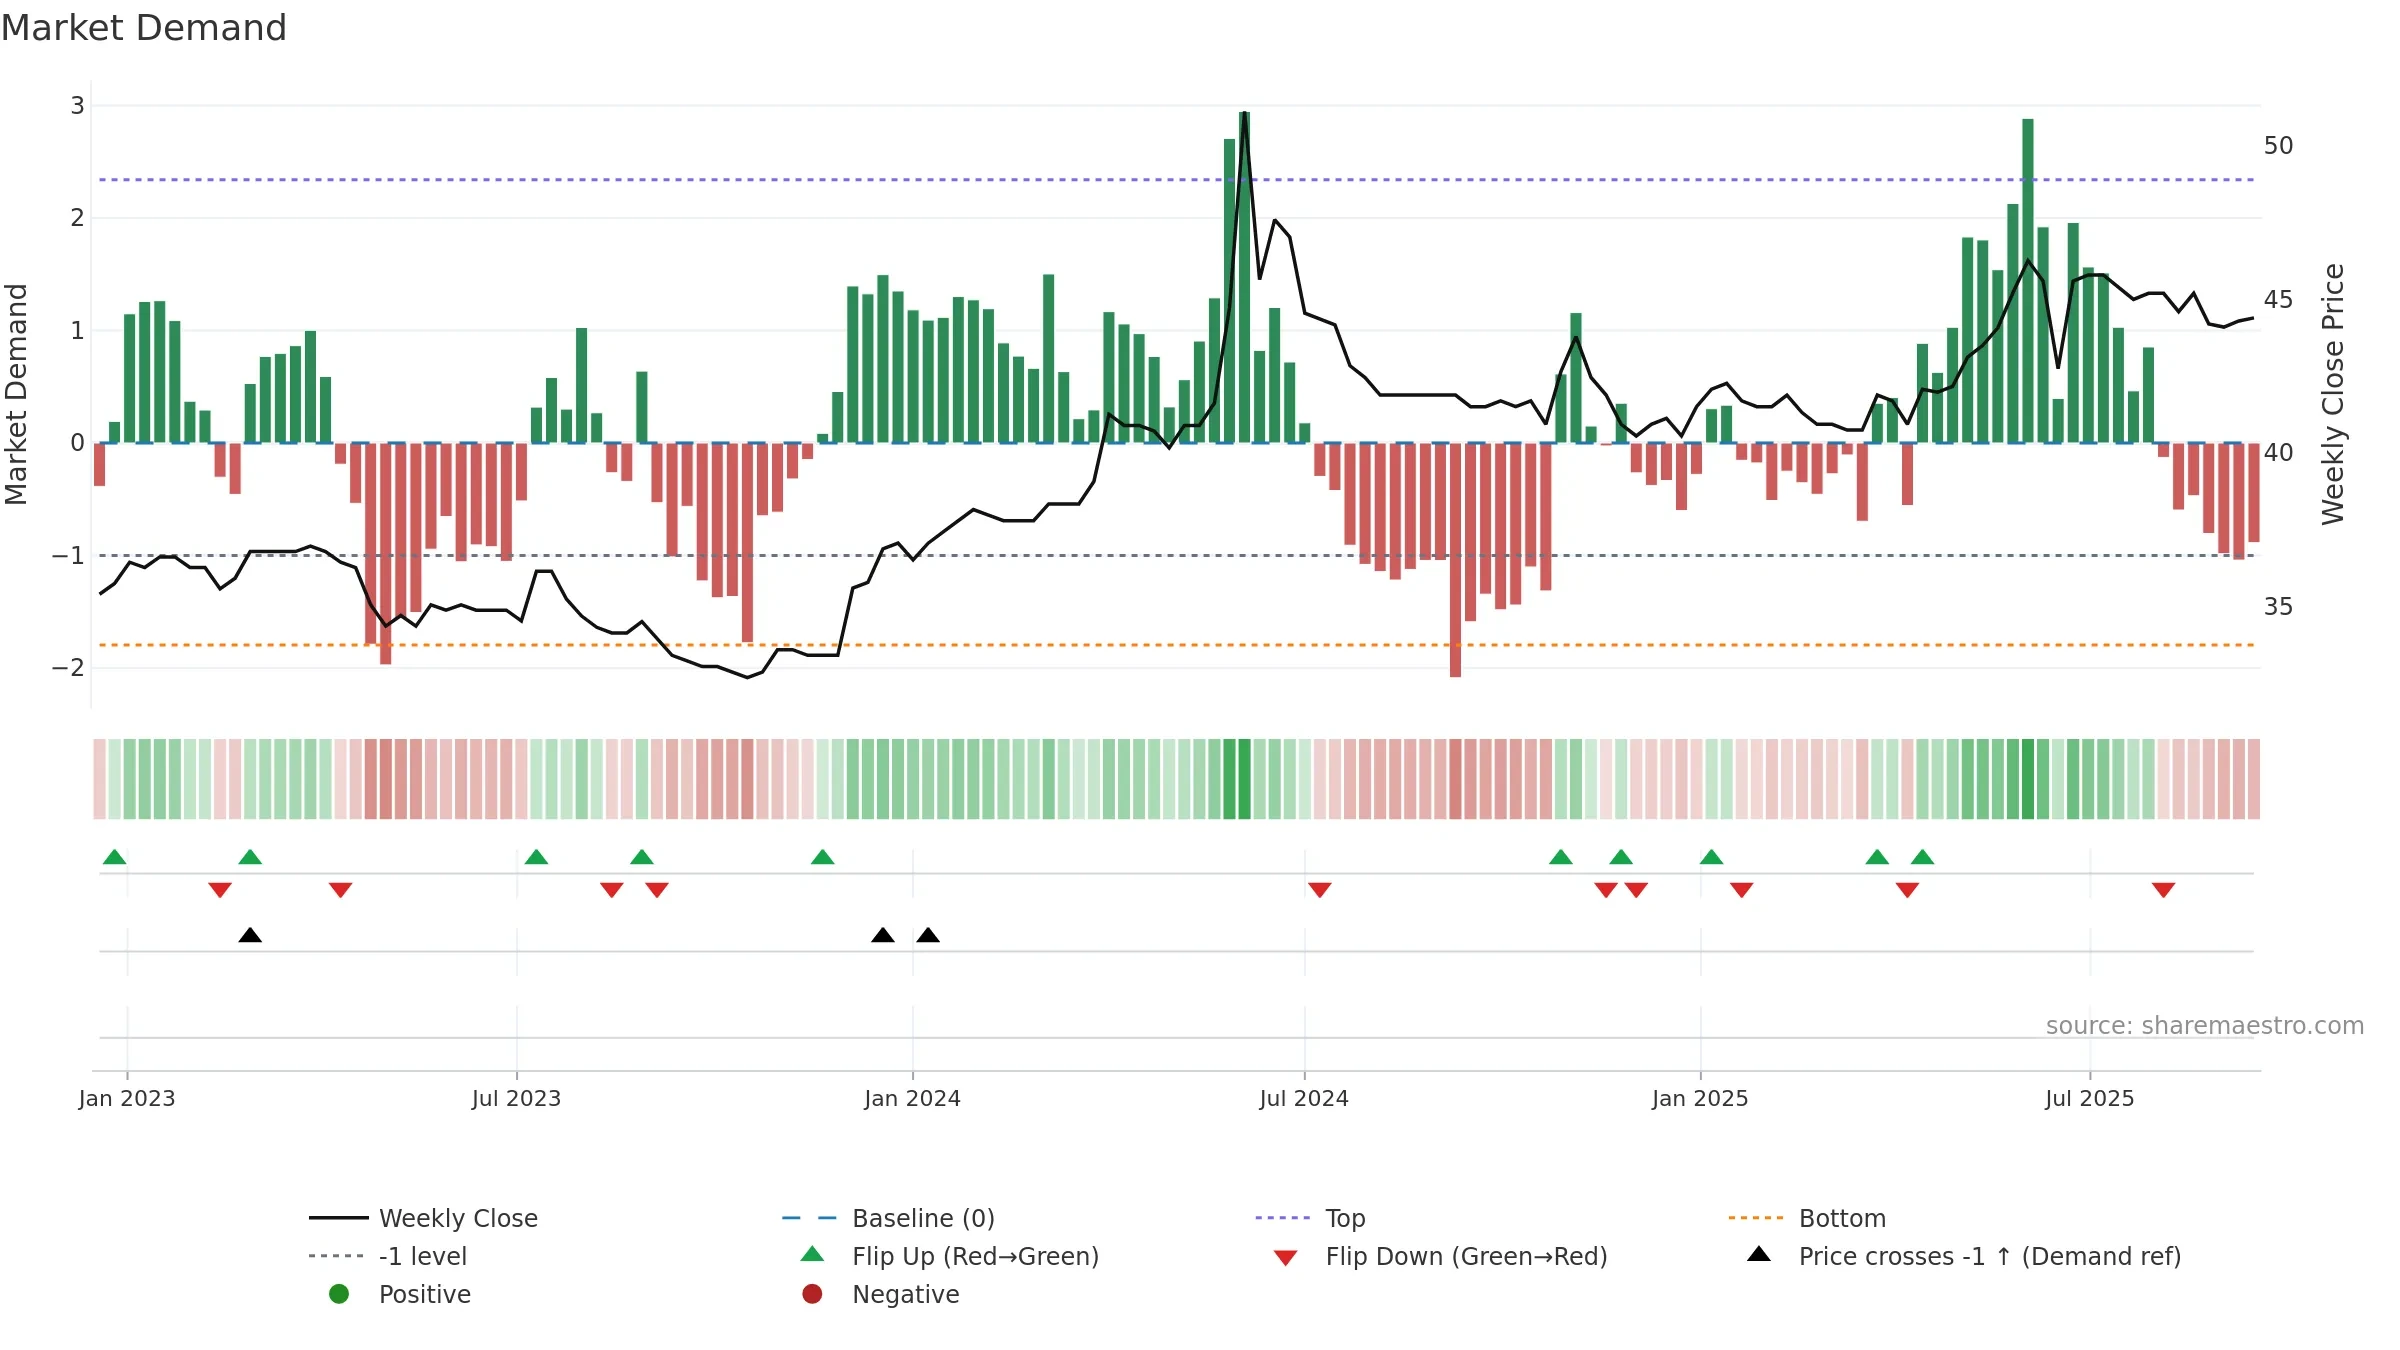Click the green Flip Up legend triangle

pyautogui.click(x=813, y=1254)
